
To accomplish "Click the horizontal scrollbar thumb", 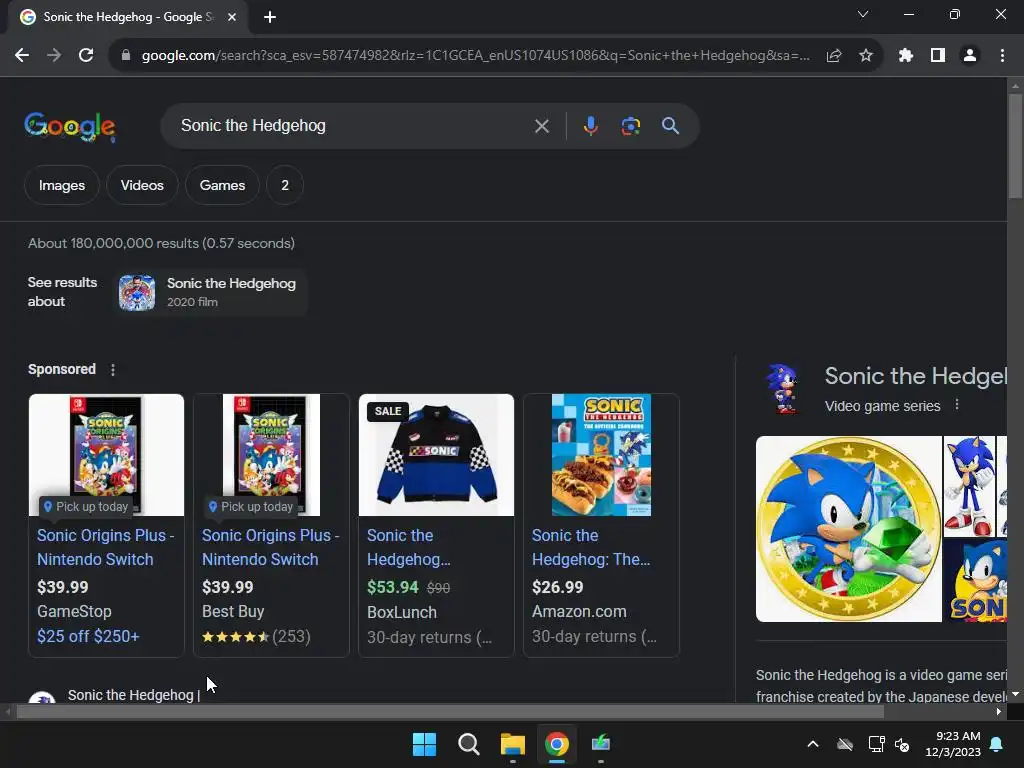I will [x=450, y=712].
